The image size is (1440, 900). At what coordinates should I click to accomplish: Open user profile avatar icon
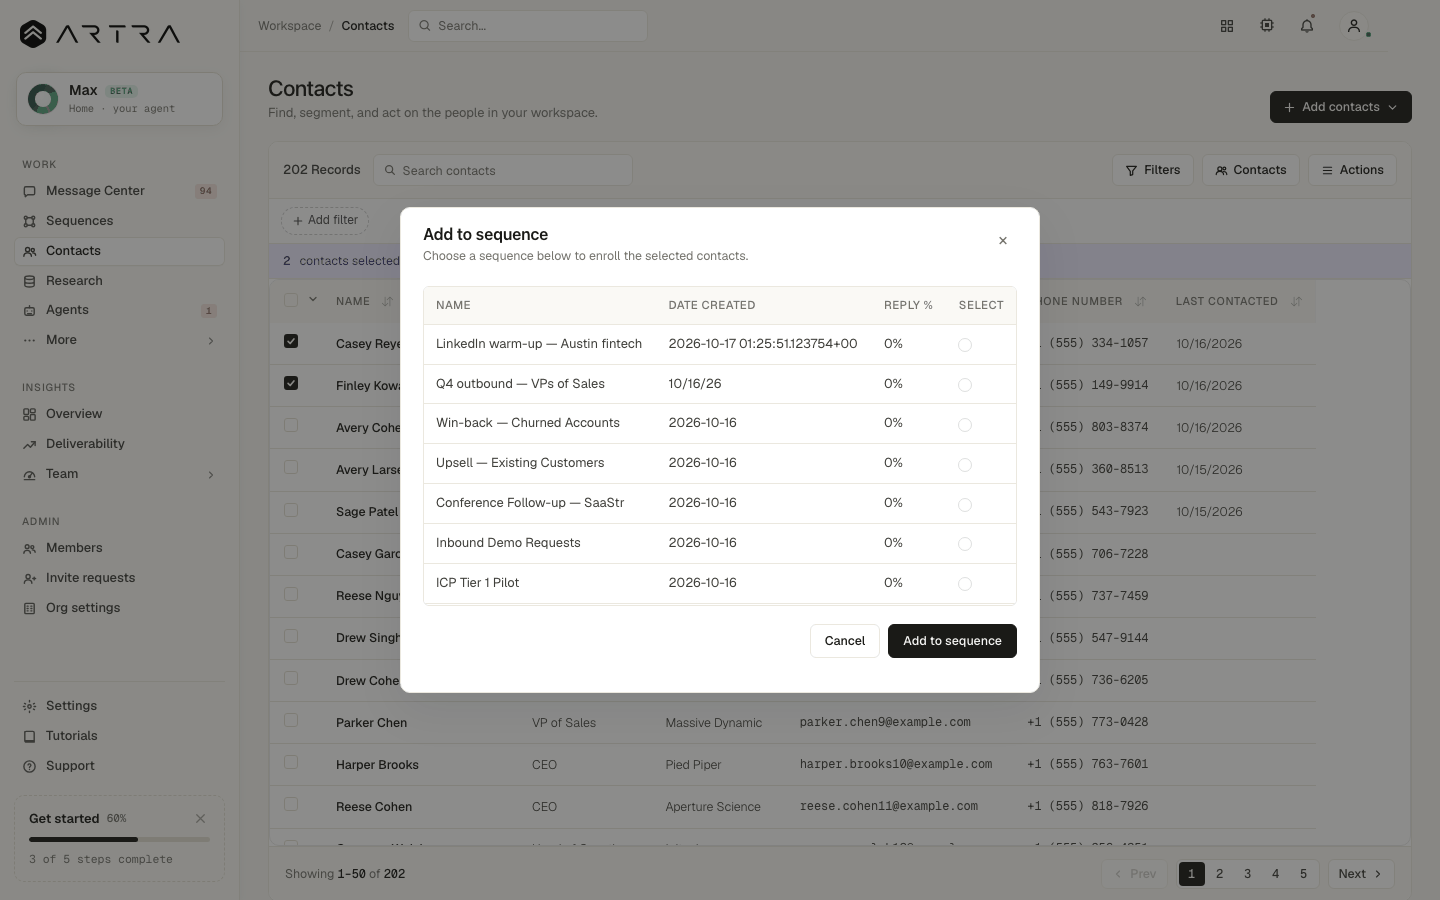[x=1354, y=26]
